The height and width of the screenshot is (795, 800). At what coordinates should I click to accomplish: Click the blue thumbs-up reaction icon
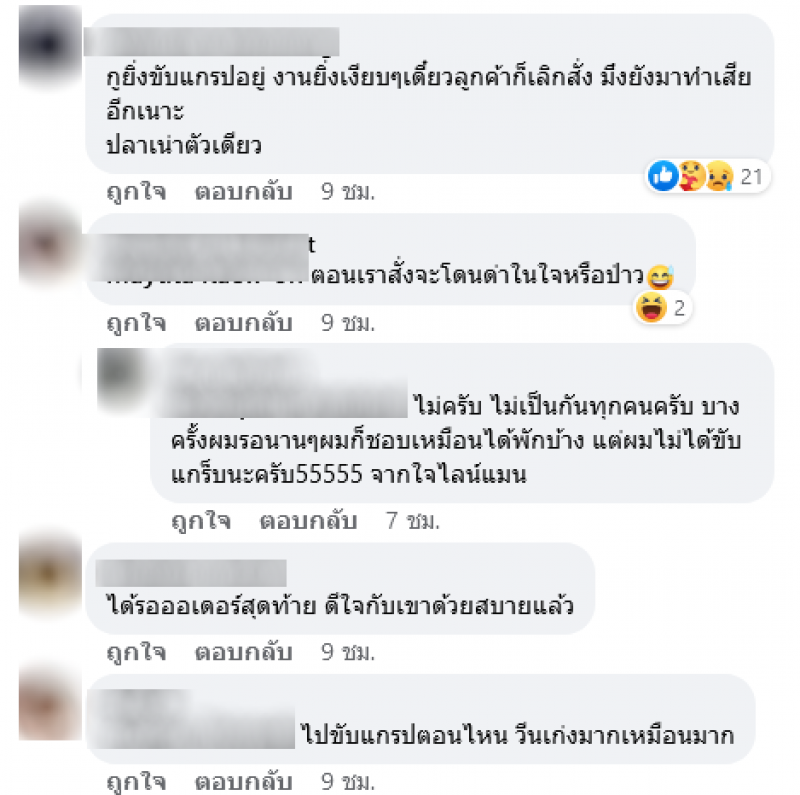663,176
